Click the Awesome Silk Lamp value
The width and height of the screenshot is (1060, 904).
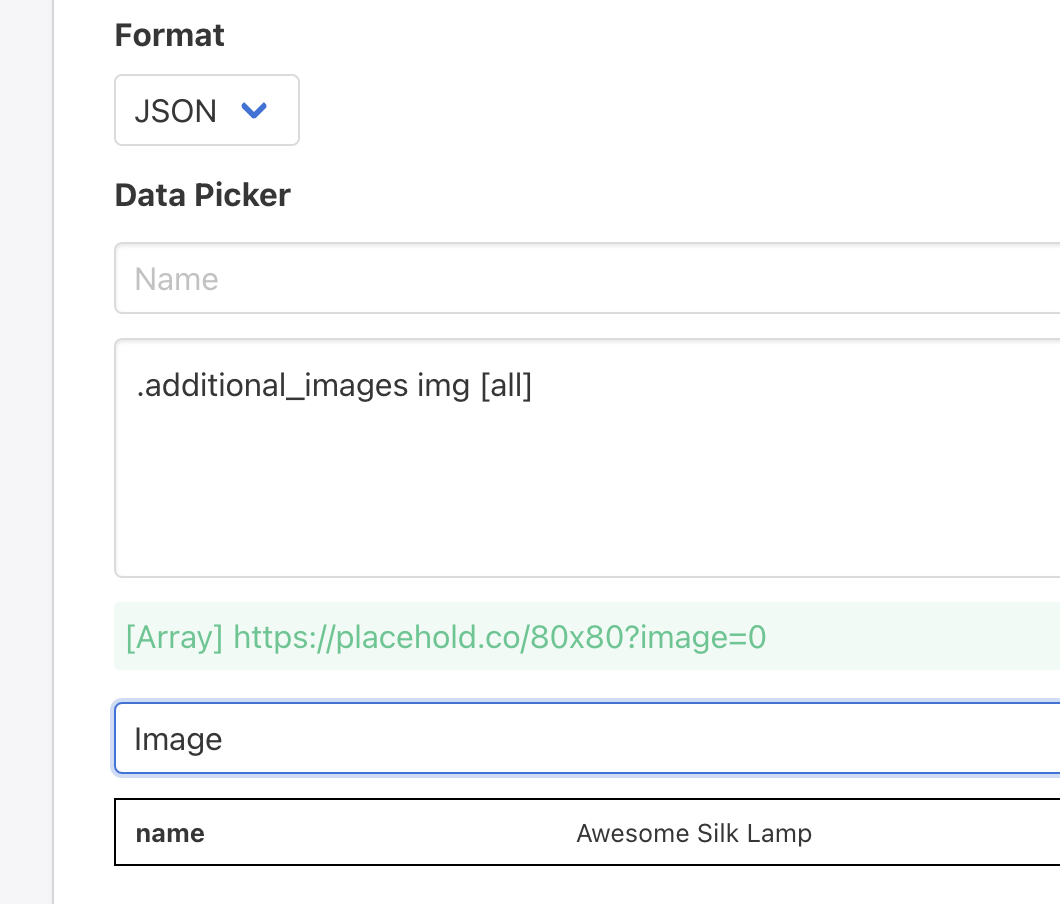pyautogui.click(x=693, y=833)
